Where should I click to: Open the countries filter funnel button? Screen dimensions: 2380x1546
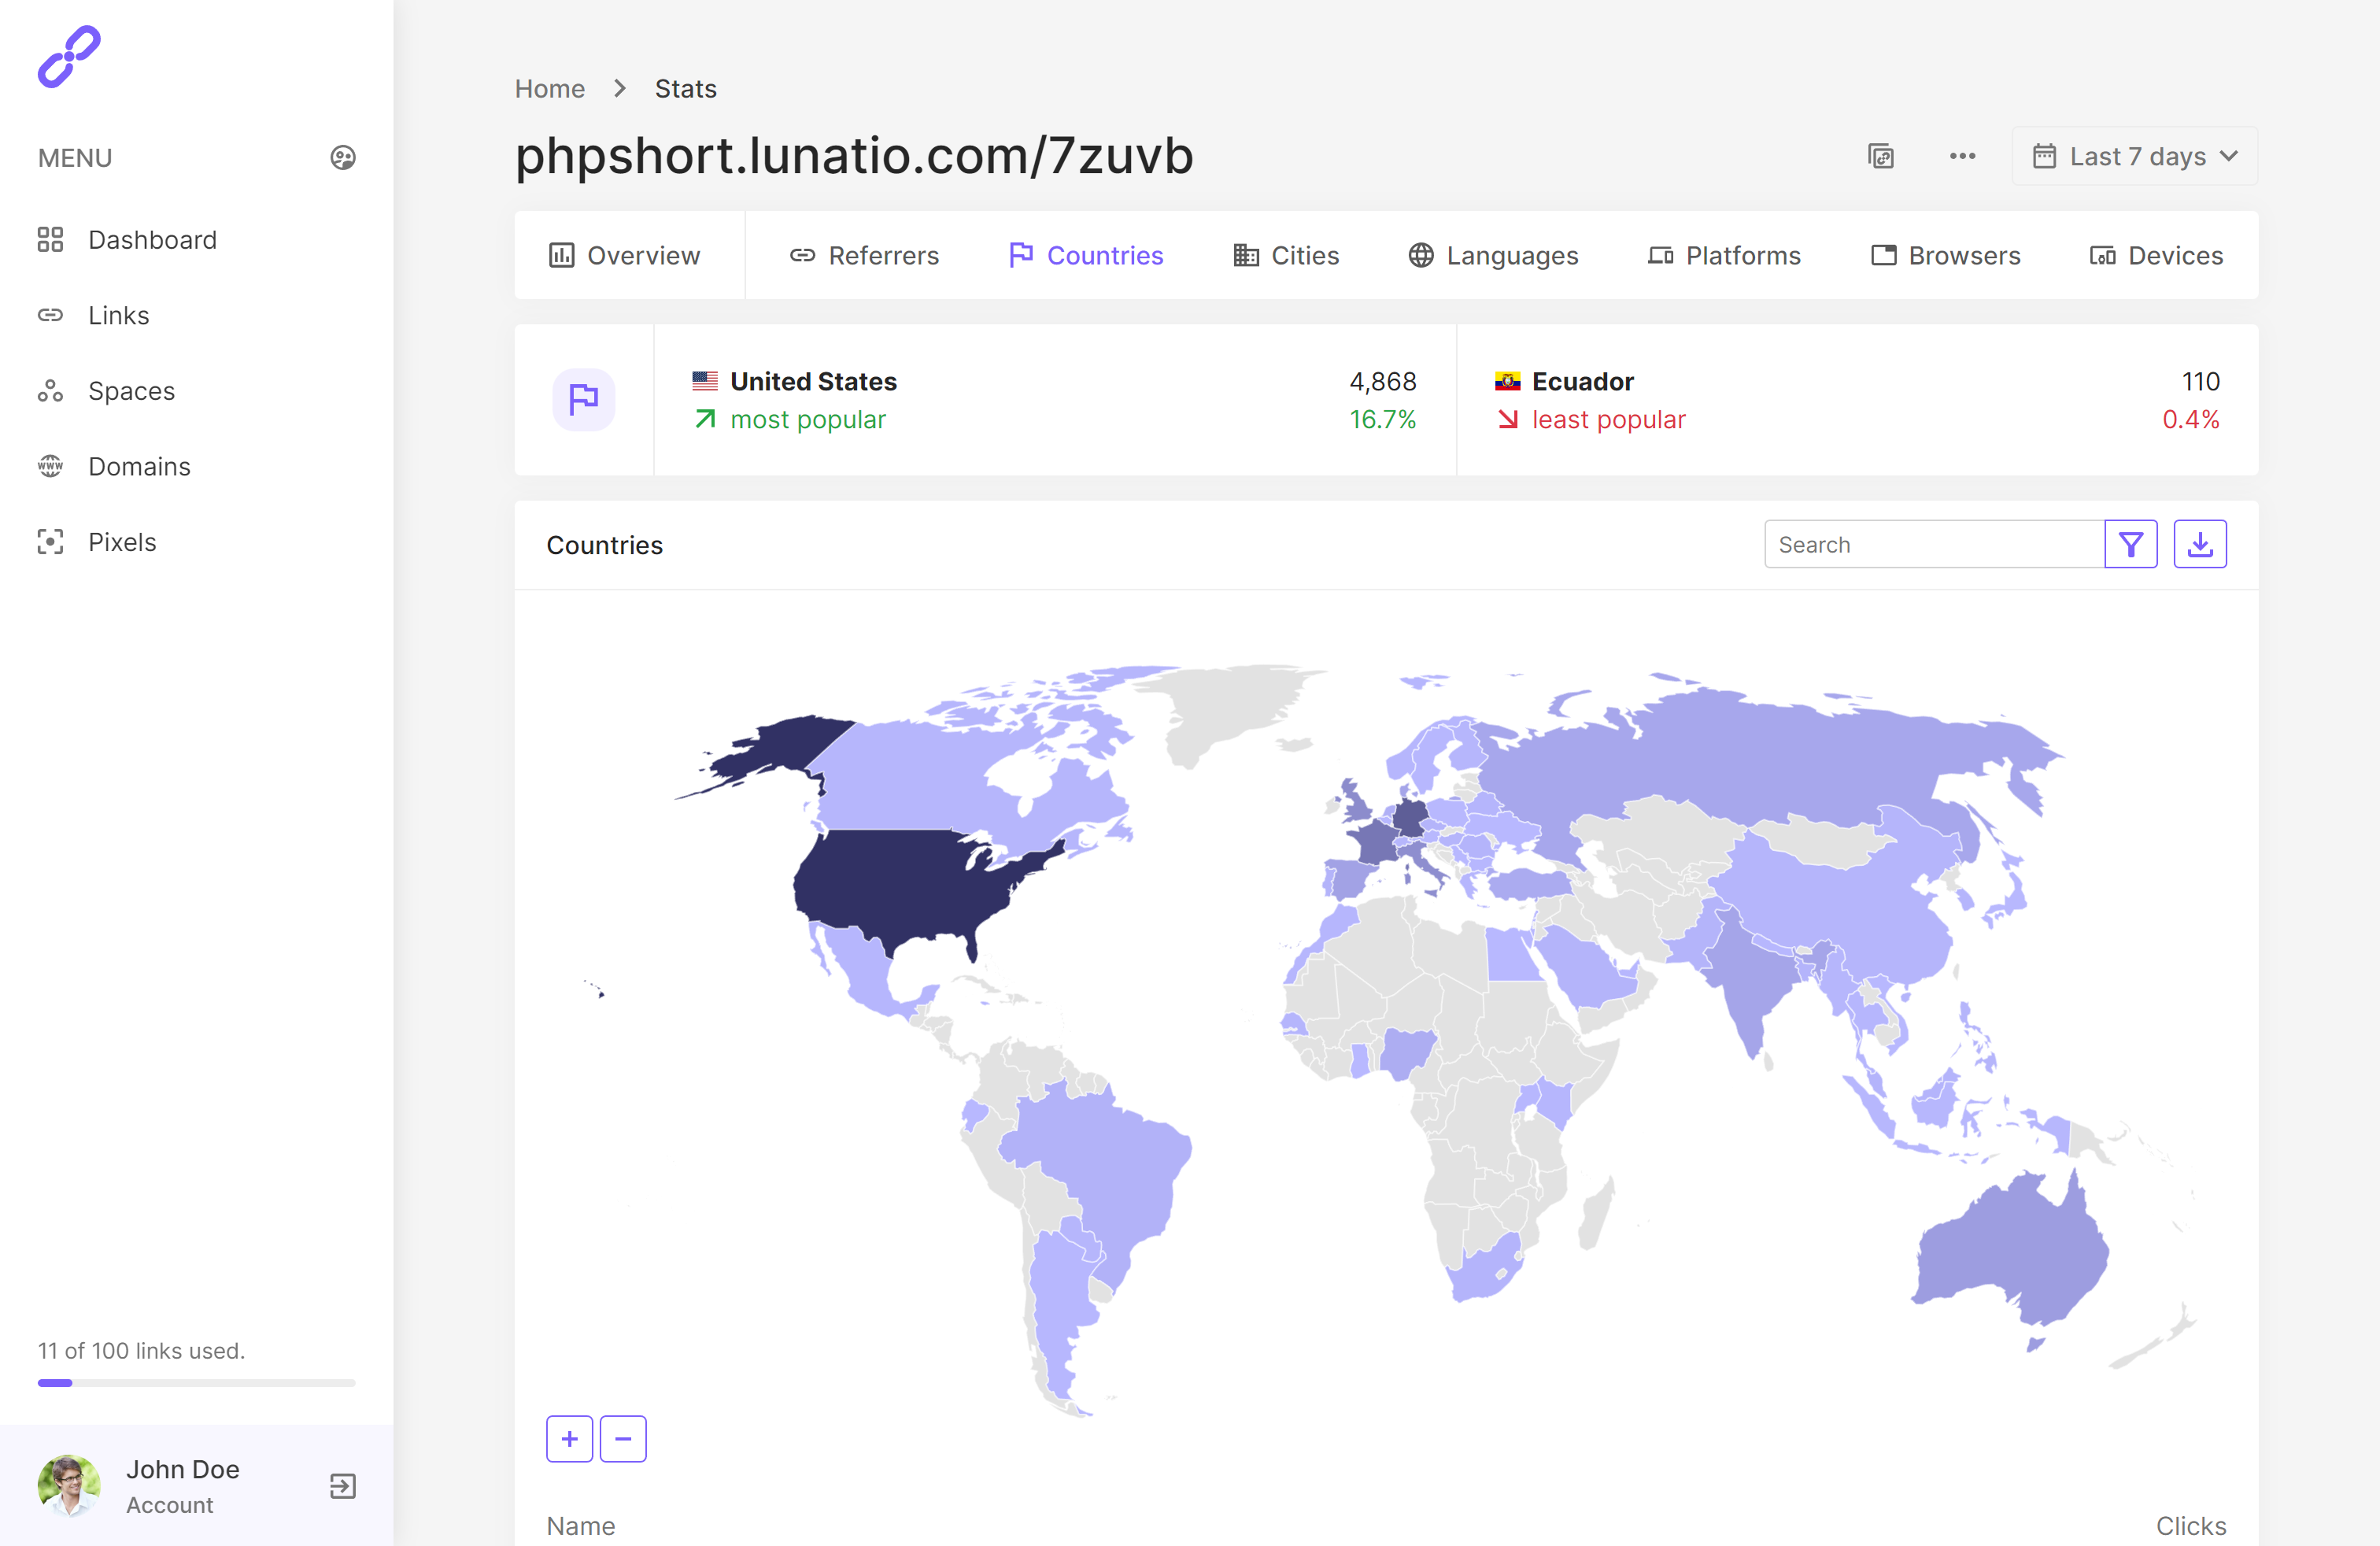[x=2130, y=544]
